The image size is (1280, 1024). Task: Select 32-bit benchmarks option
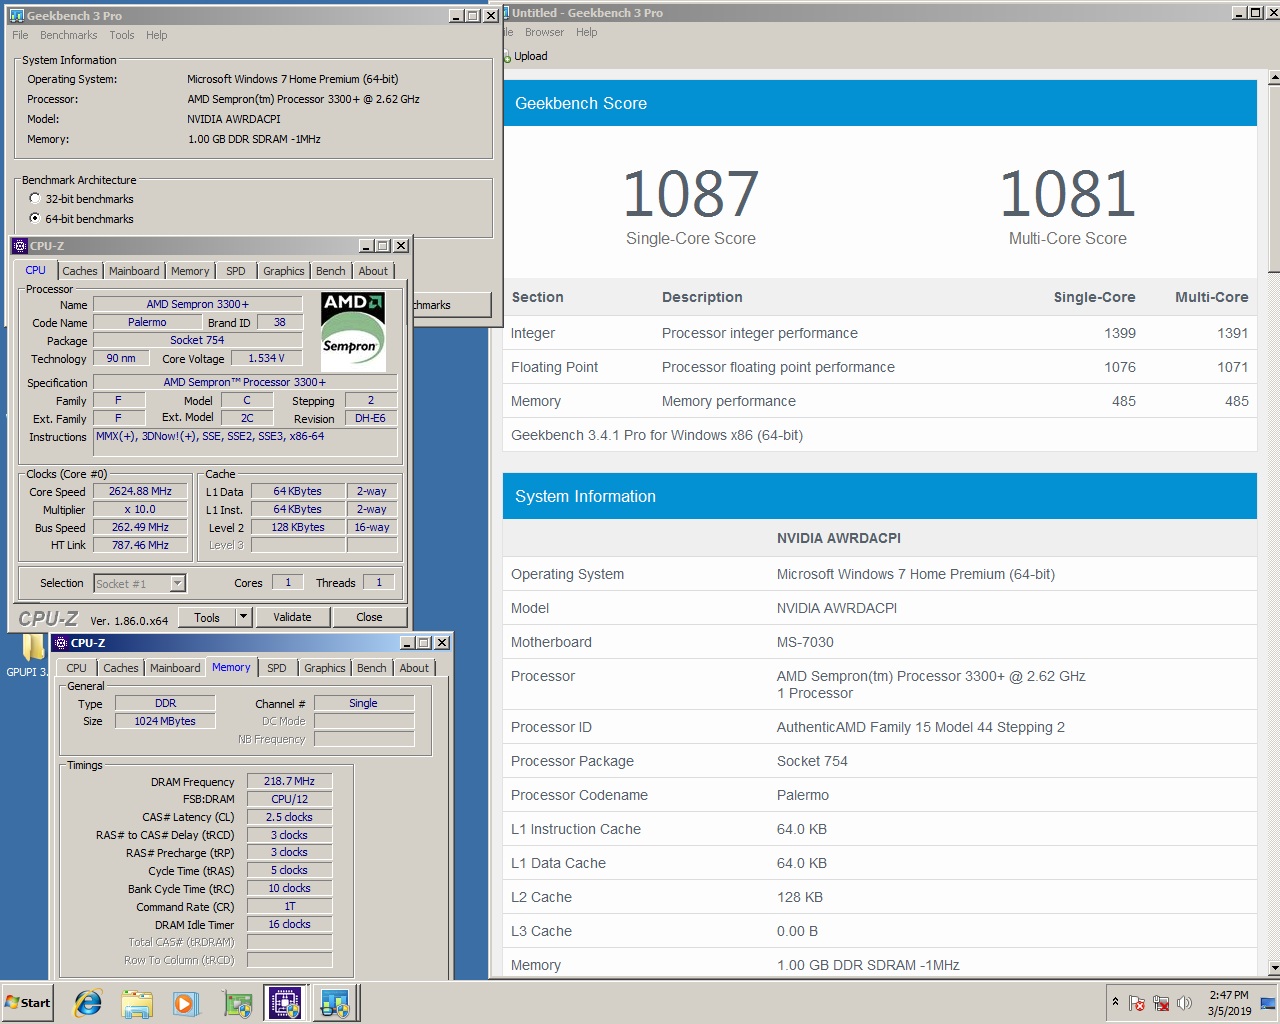pos(35,198)
